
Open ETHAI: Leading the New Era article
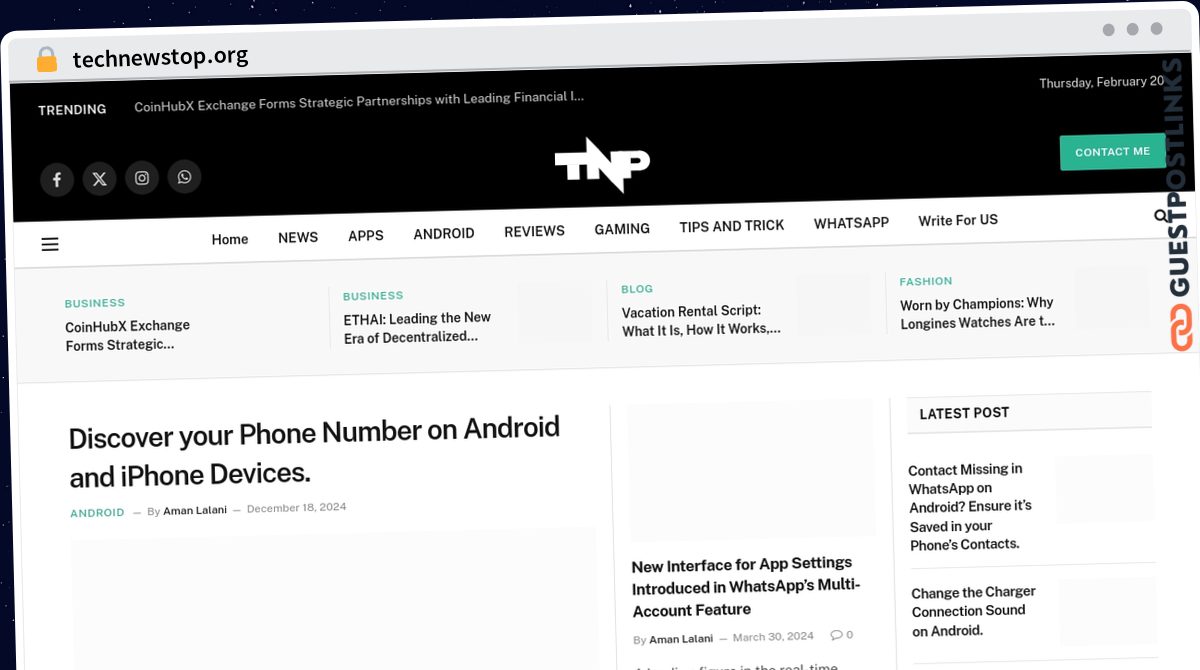coord(418,327)
